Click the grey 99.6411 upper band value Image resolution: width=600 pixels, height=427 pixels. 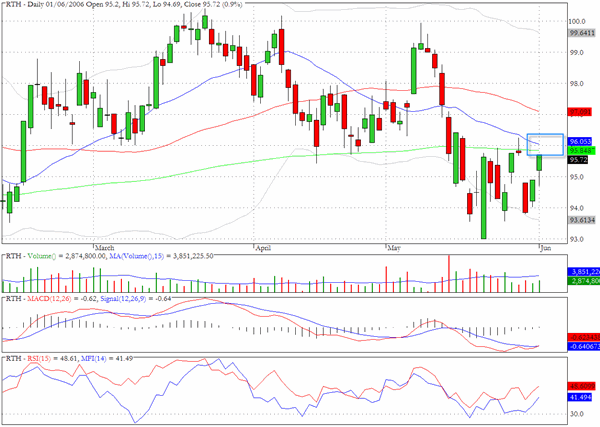(x=582, y=33)
